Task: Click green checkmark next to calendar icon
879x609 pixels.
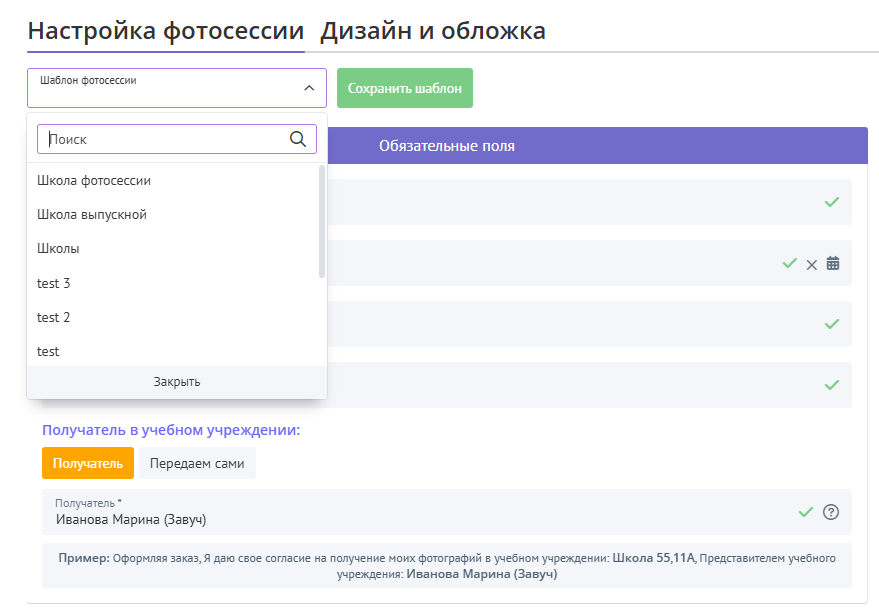Action: (790, 263)
